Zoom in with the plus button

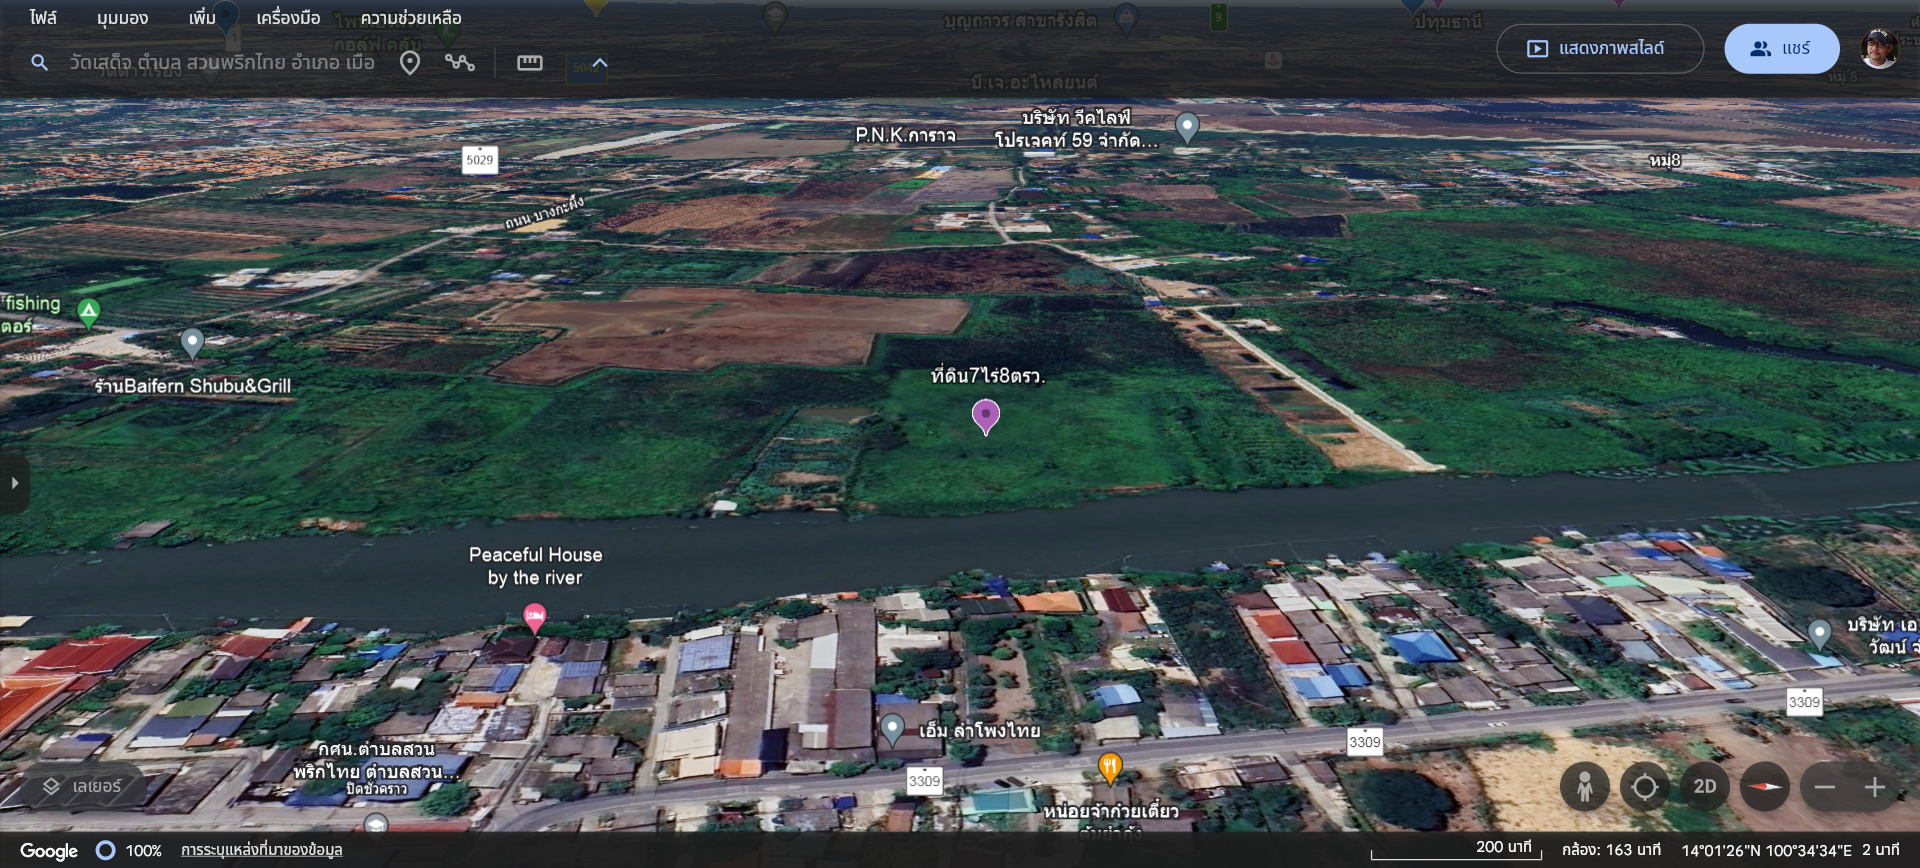click(x=1874, y=787)
